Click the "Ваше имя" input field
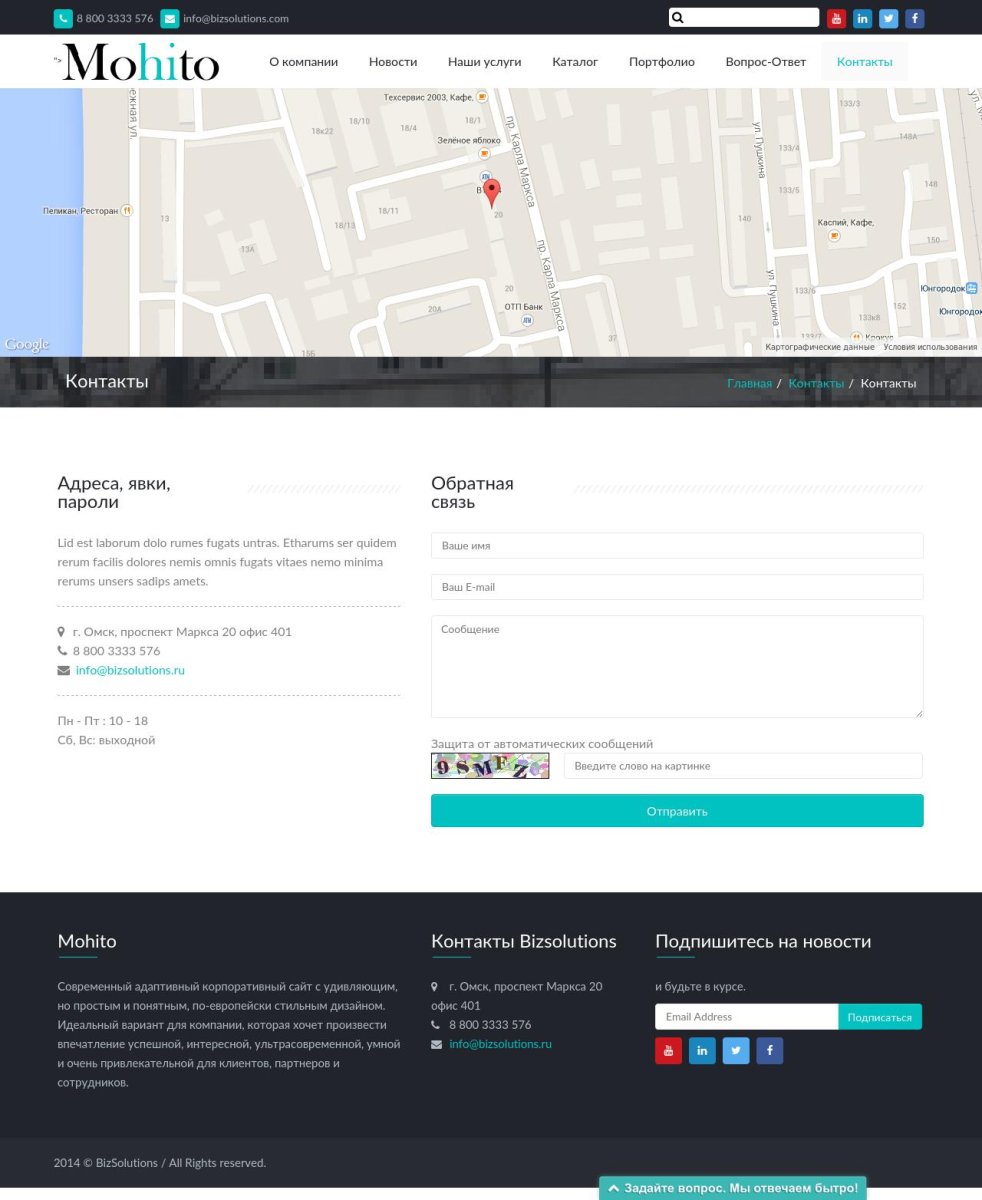 (677, 546)
